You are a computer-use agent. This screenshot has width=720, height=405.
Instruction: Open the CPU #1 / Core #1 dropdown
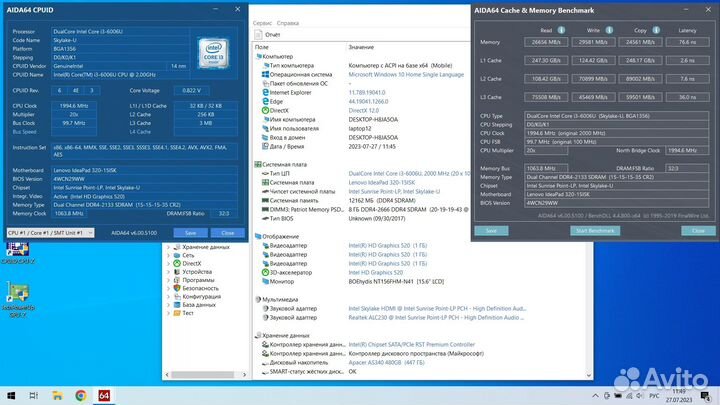(x=51, y=231)
